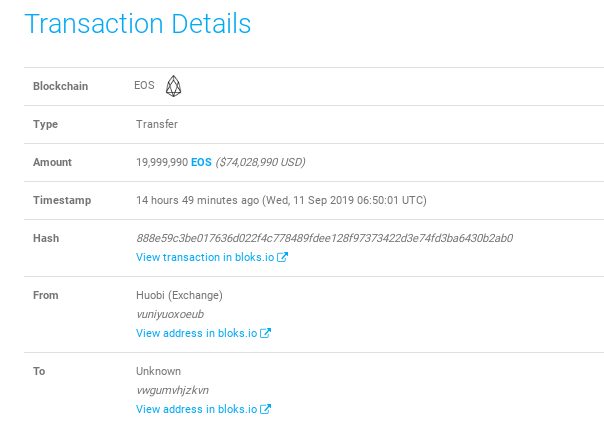Click the recipient address vwgumvhjzkvn

tap(173, 390)
